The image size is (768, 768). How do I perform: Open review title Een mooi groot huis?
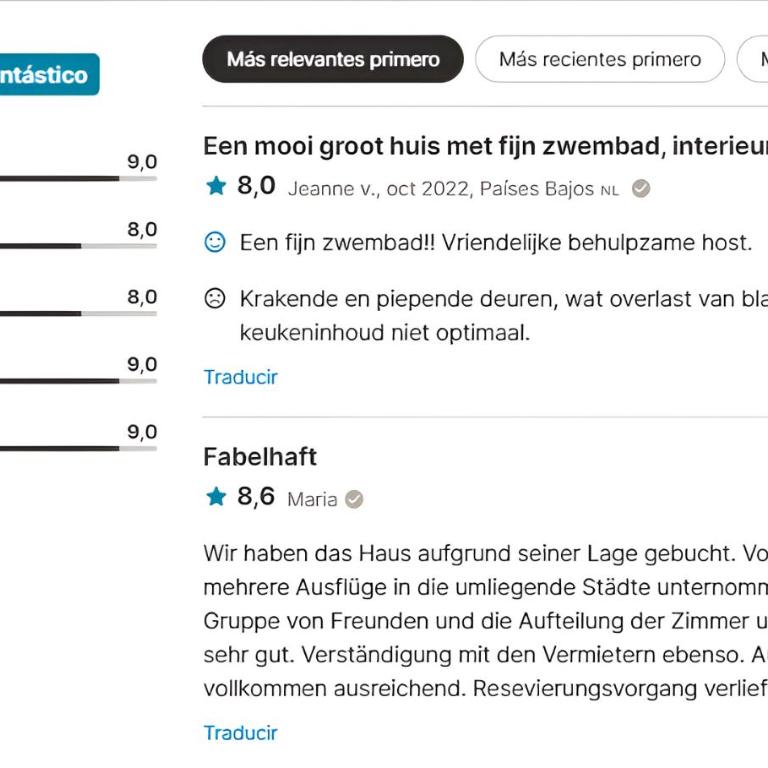pyautogui.click(x=485, y=146)
